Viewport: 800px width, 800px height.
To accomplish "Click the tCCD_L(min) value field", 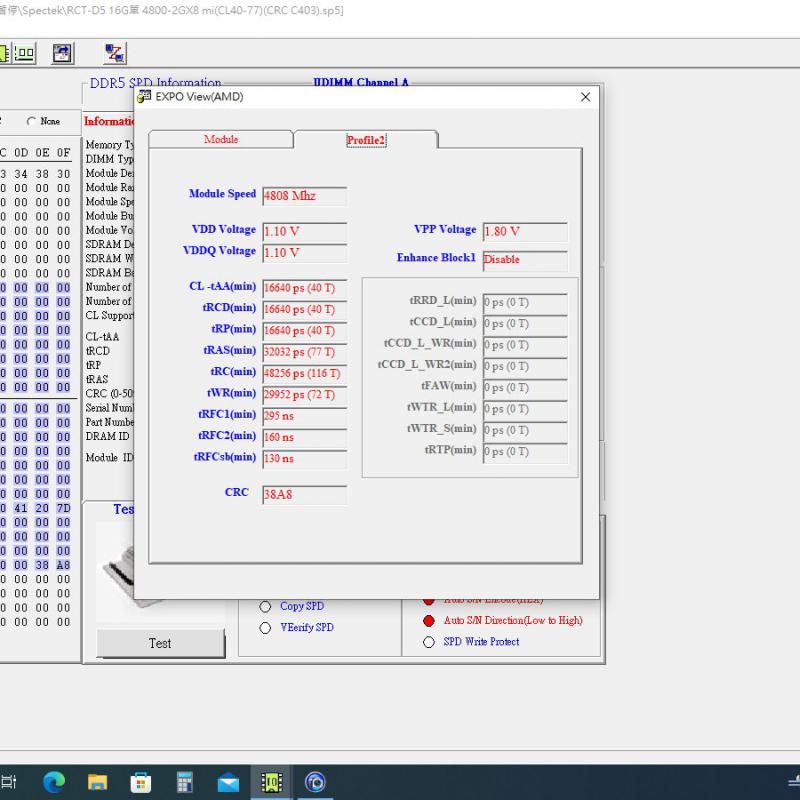I will coord(525,324).
